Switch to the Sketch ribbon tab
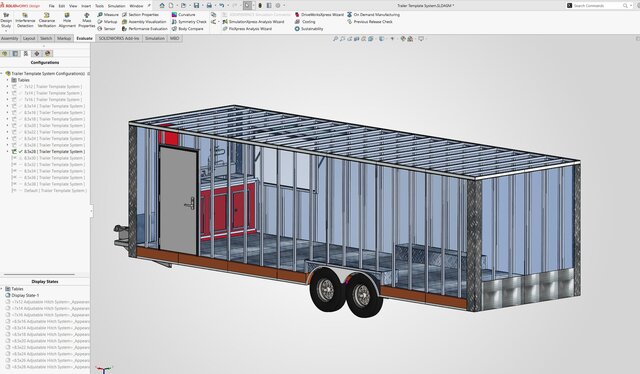This screenshot has width=640, height=374. (x=46, y=38)
